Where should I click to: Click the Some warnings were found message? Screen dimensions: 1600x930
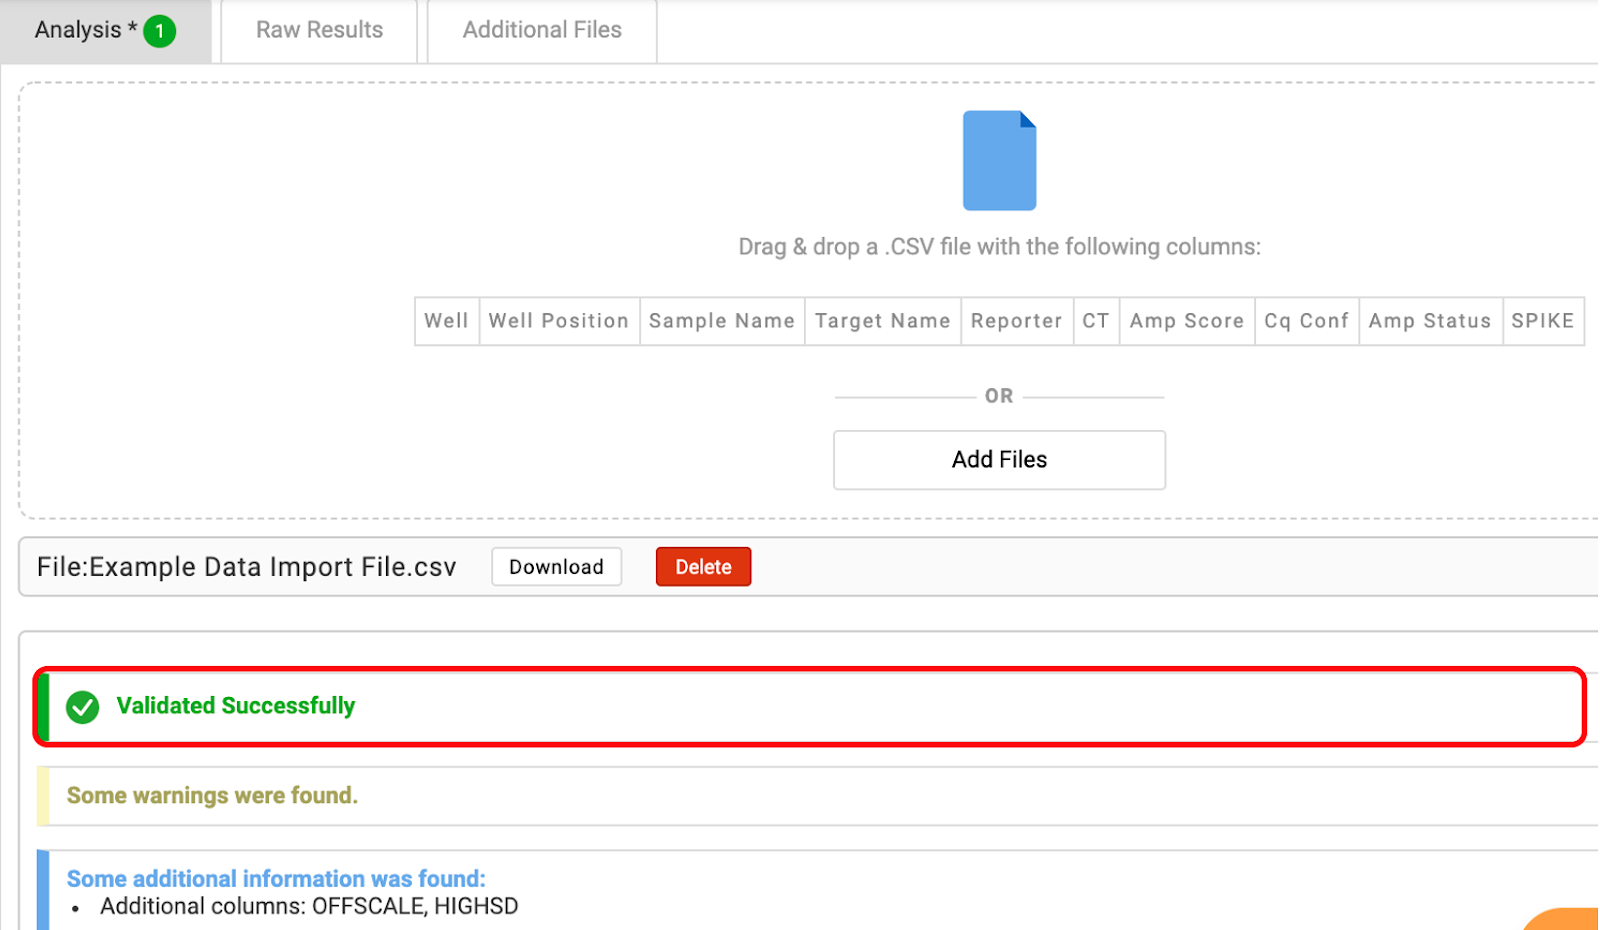212,796
